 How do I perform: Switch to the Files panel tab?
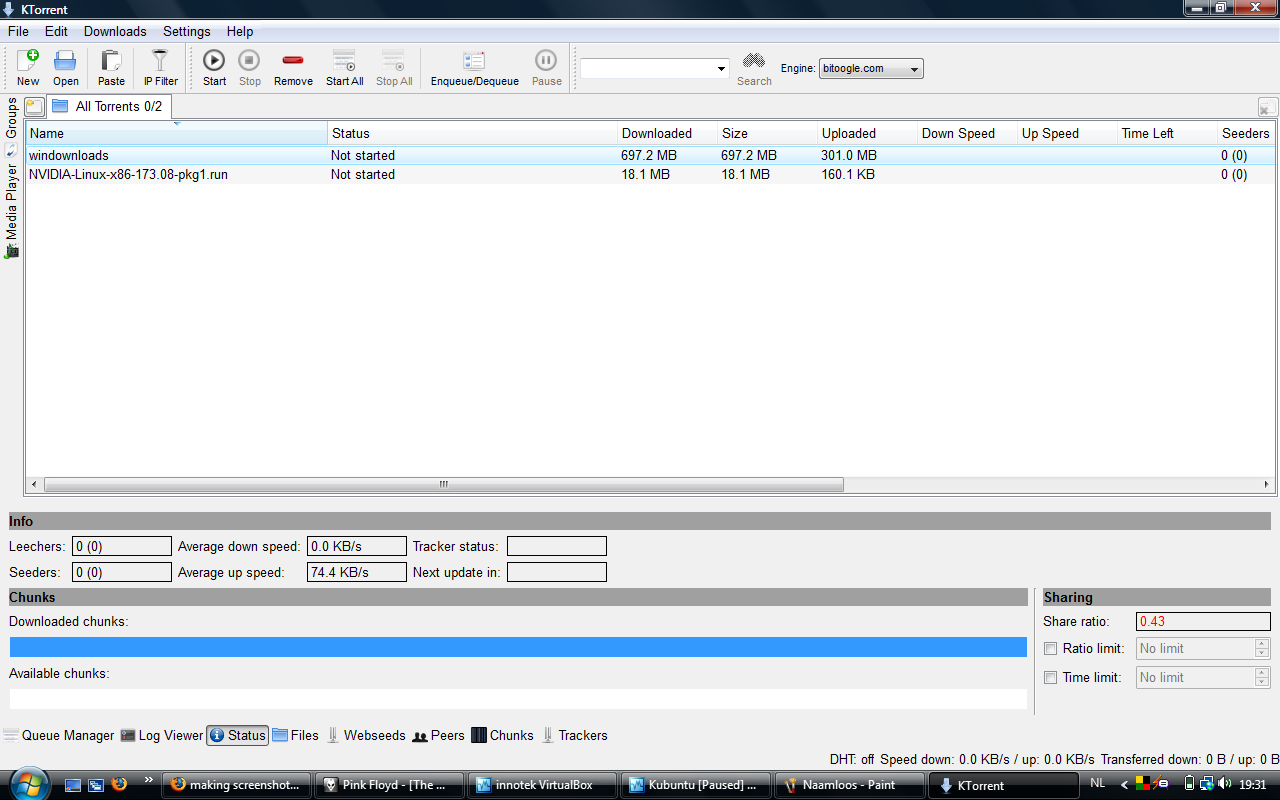click(x=296, y=736)
